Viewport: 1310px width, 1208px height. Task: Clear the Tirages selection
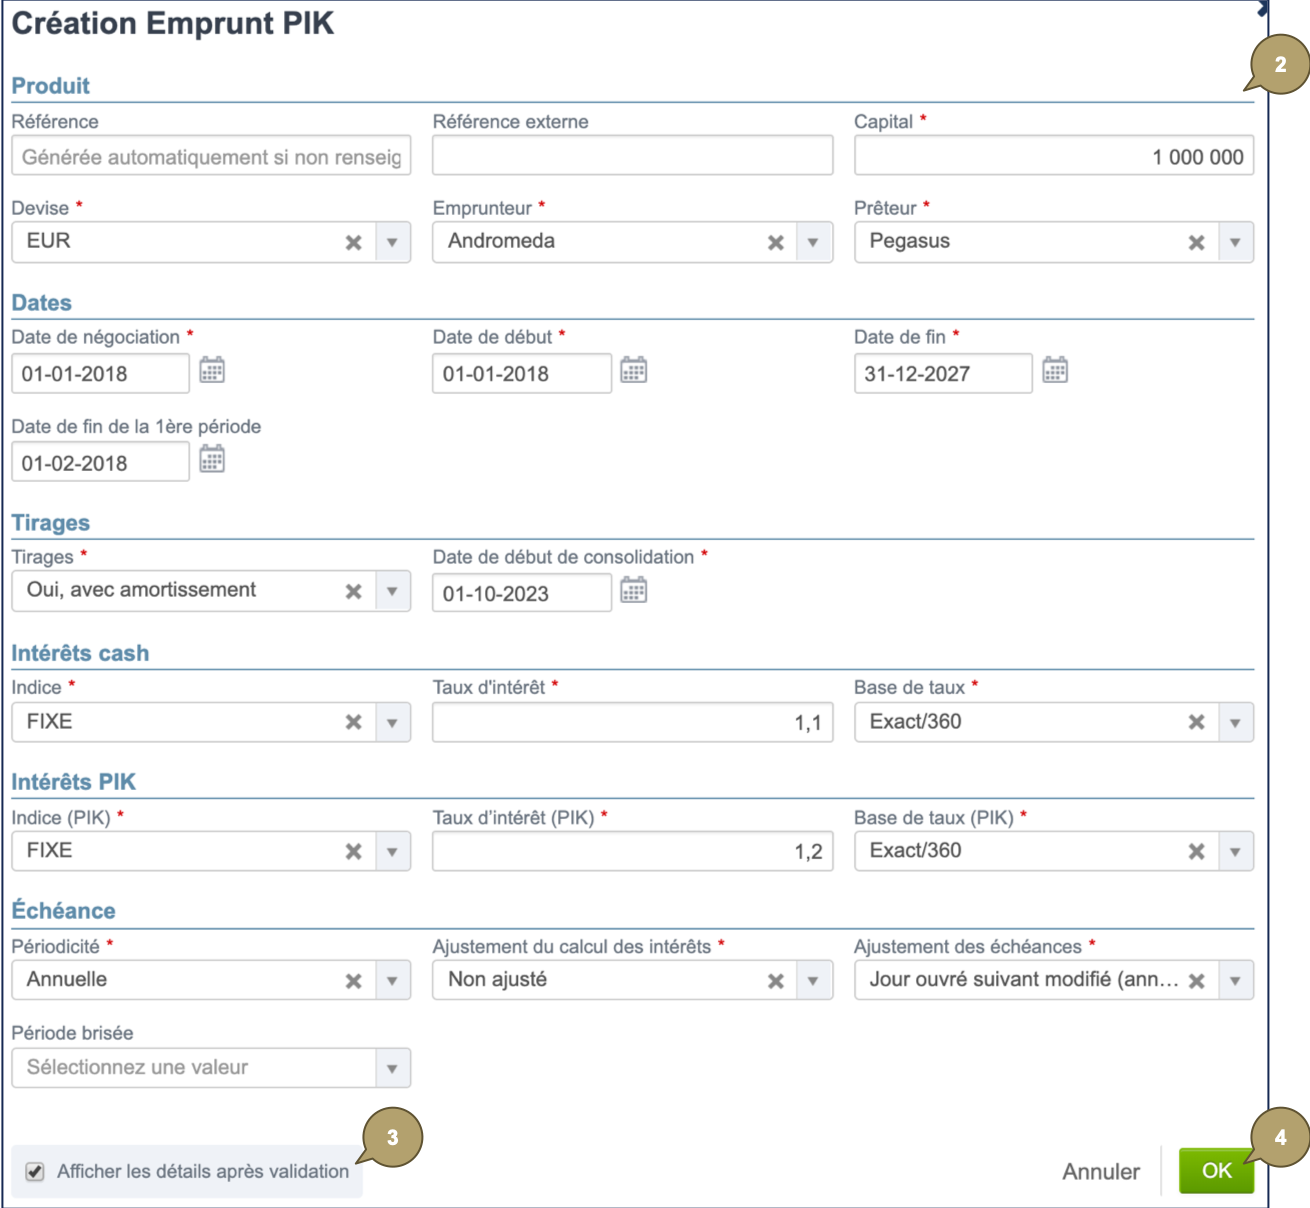(354, 592)
